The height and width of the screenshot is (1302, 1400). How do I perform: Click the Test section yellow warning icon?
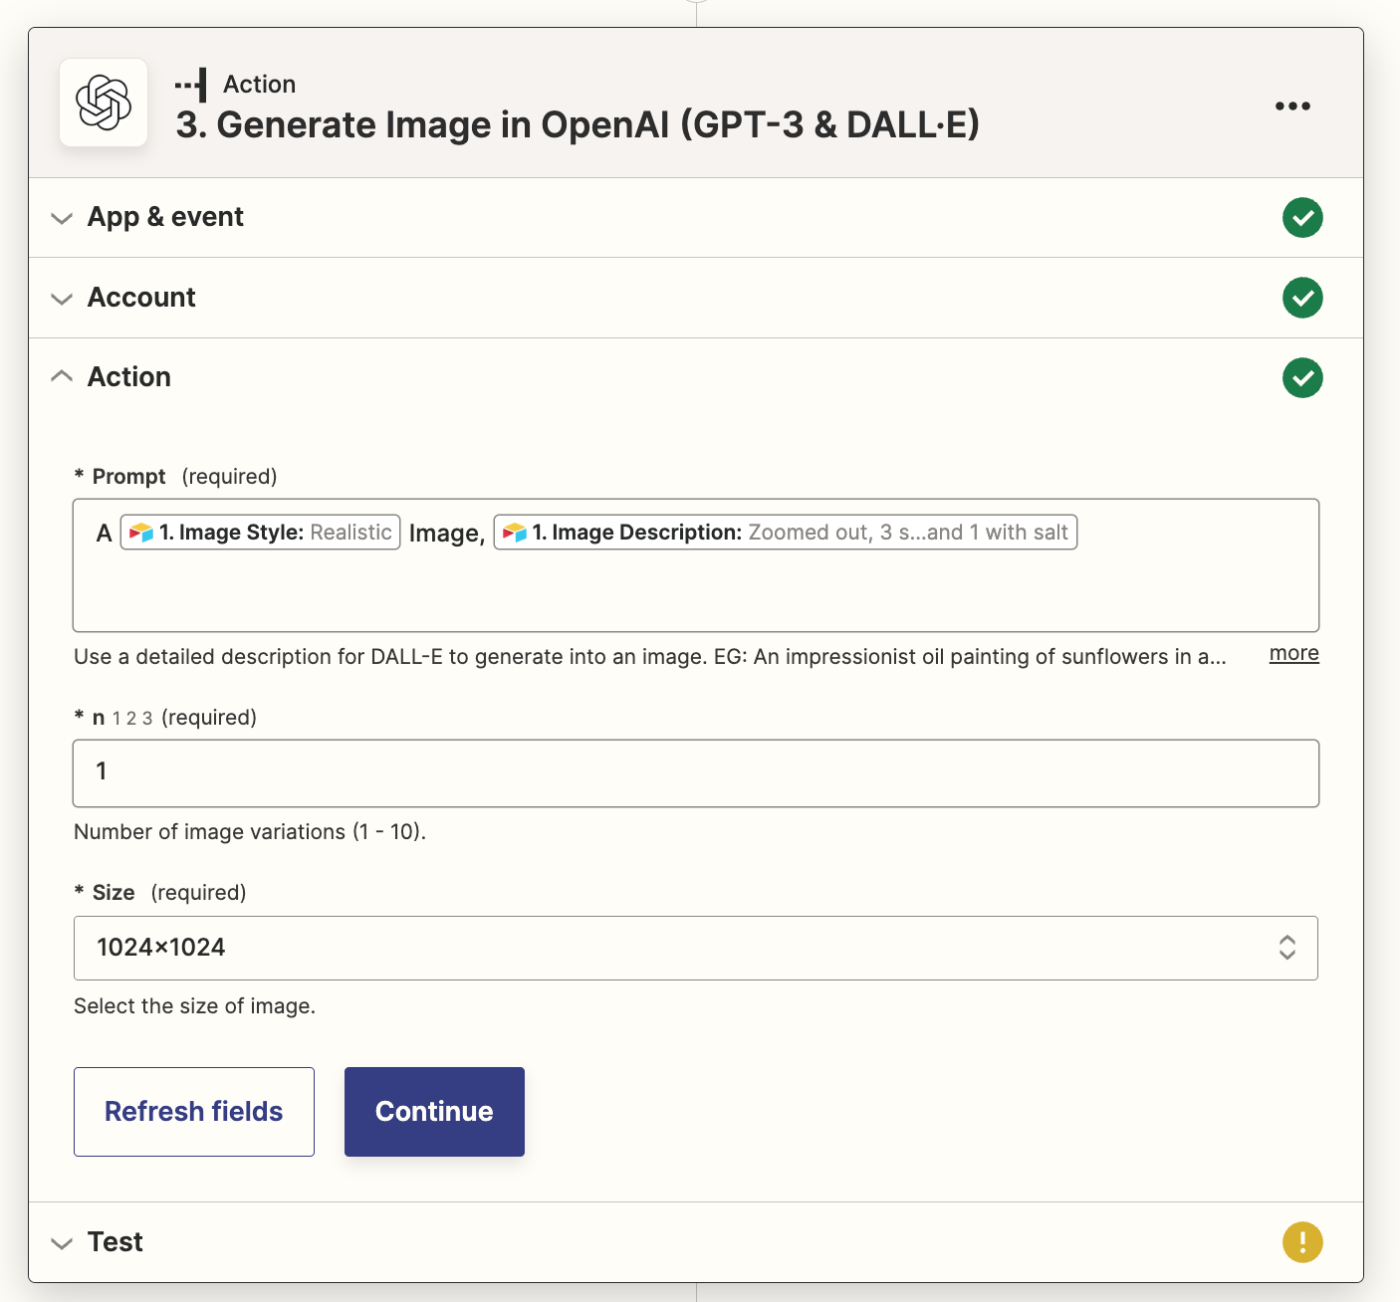point(1302,1242)
